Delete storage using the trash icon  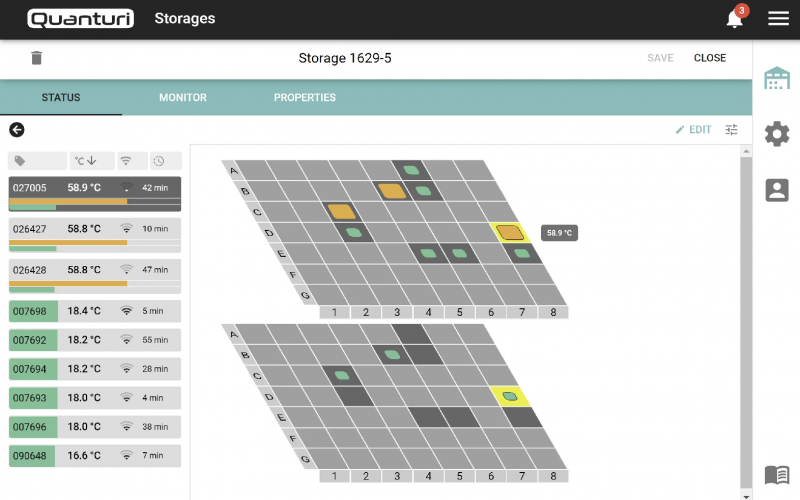click(37, 58)
